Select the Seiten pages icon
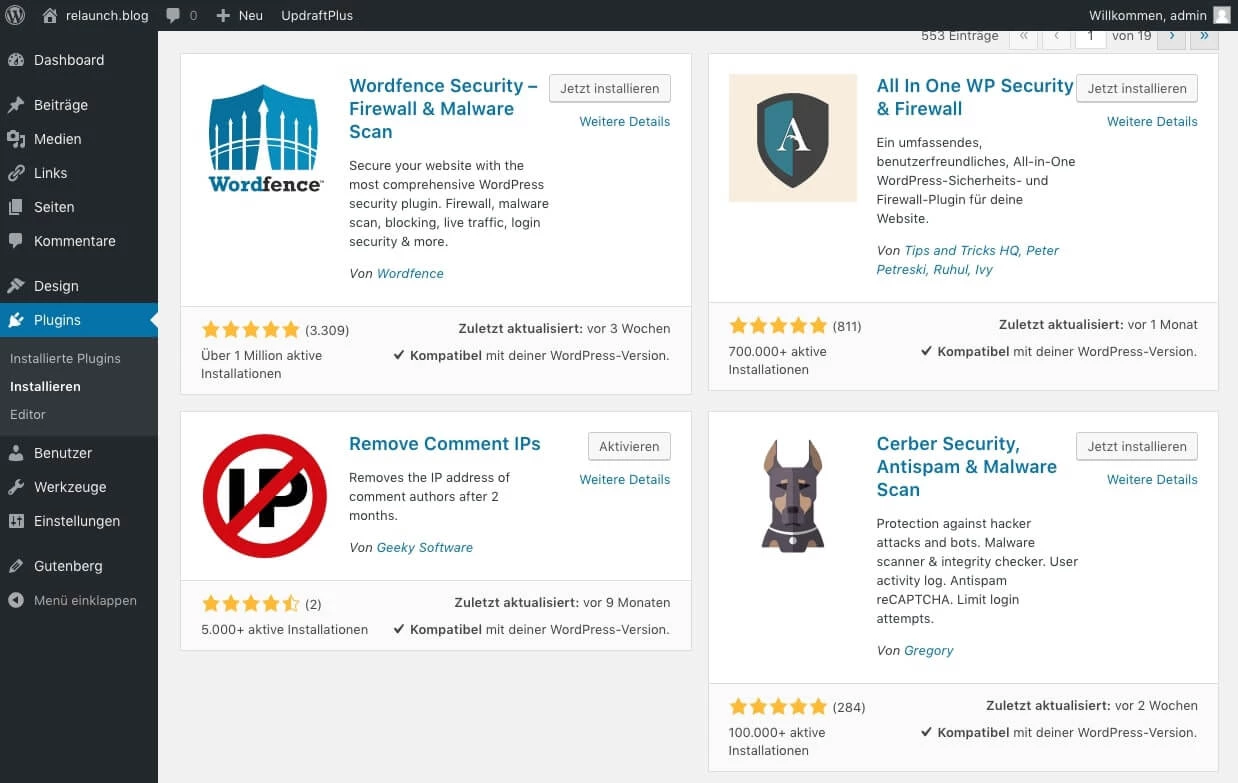This screenshot has height=783, width=1238. [20, 207]
